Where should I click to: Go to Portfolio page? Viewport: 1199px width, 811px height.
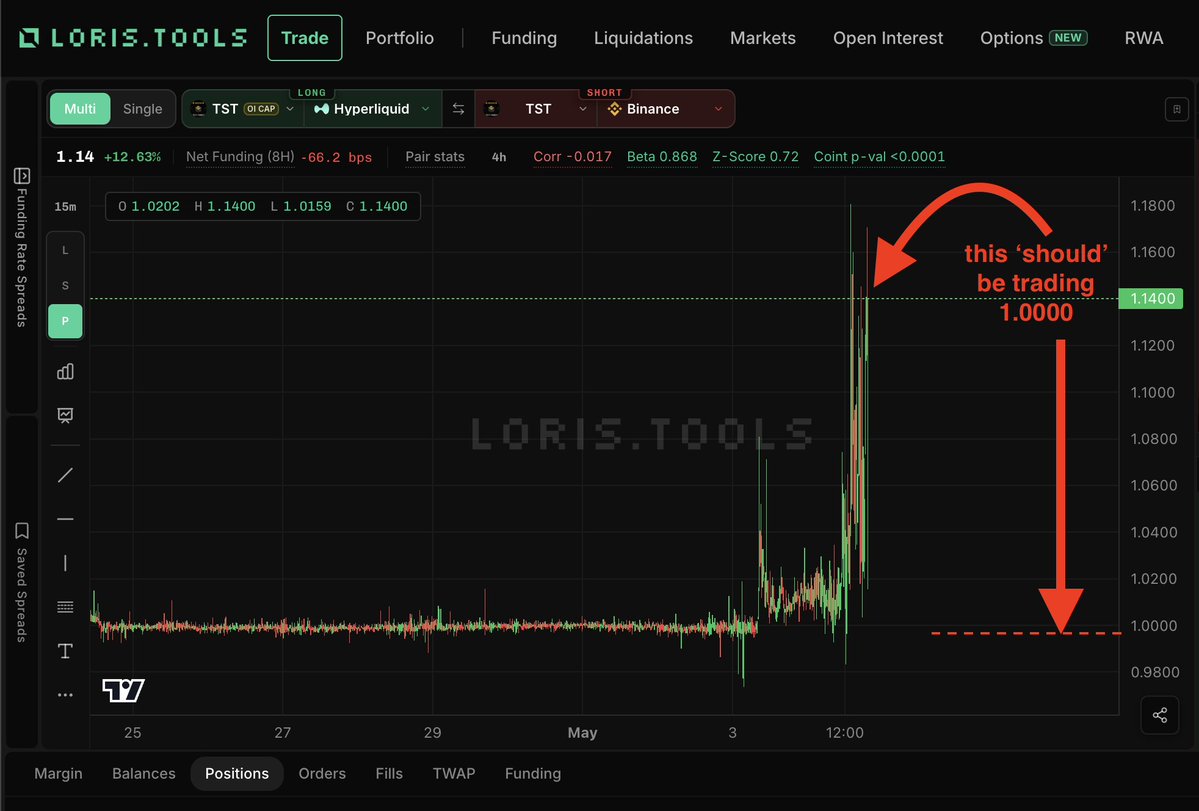(399, 37)
